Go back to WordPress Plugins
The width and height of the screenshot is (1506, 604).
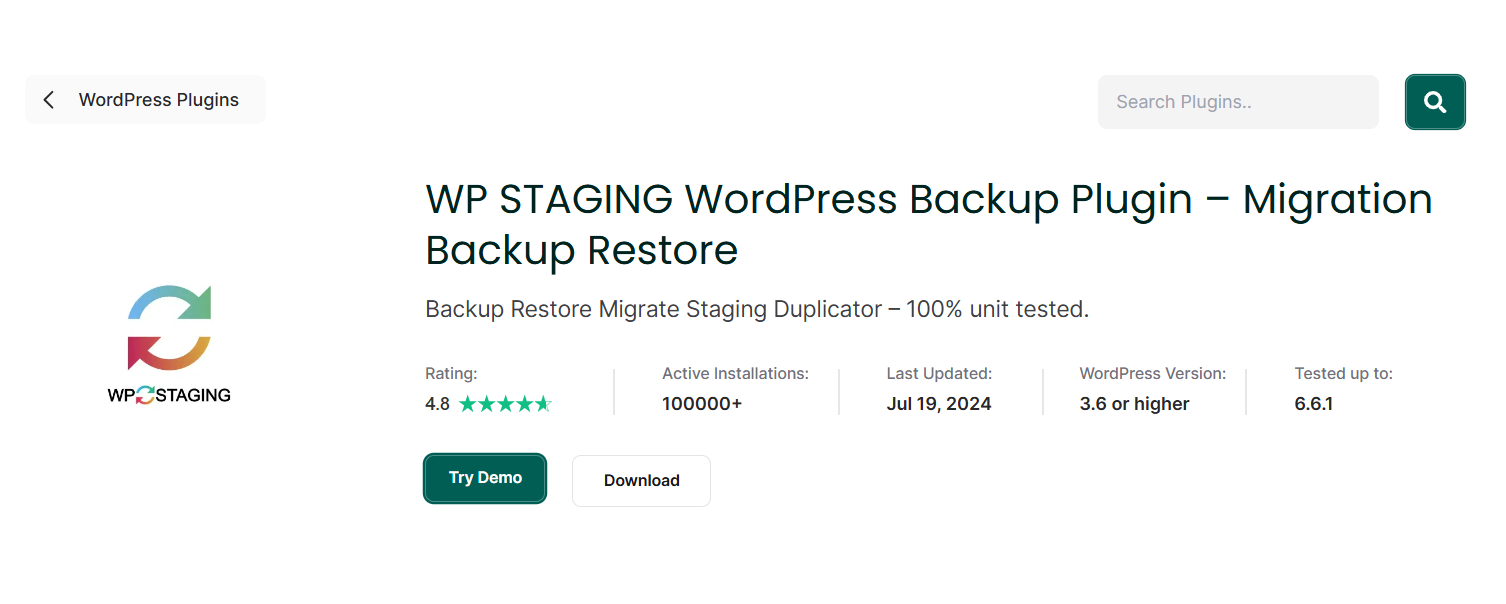pyautogui.click(x=145, y=100)
